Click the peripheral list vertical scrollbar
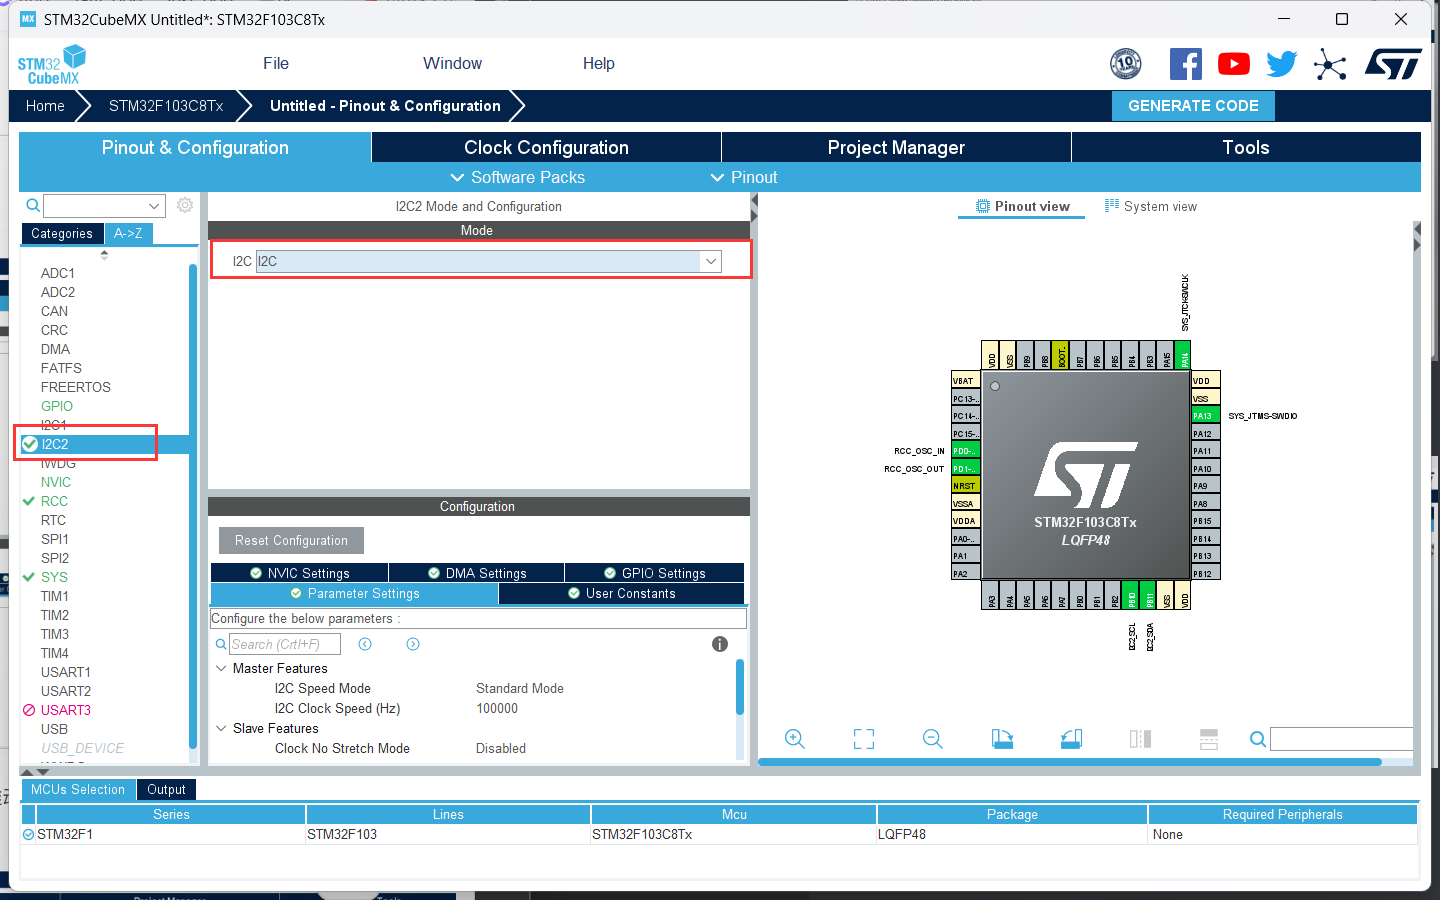 click(192, 505)
